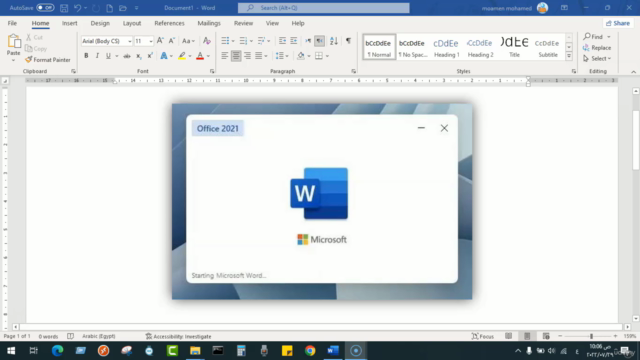Create new document from quick access toolbar
Screen dimensions: 640x360
point(109,8)
